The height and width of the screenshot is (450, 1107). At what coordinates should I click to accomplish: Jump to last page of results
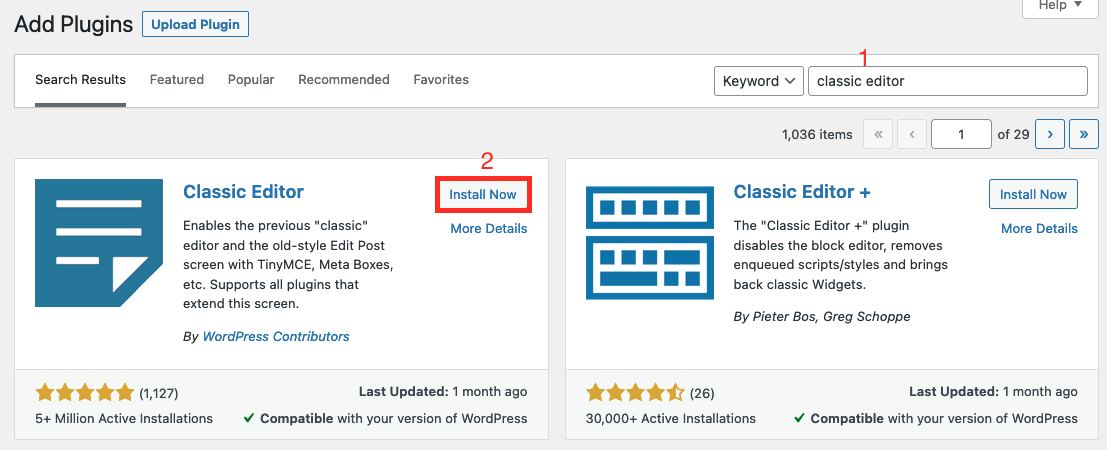pos(1084,134)
